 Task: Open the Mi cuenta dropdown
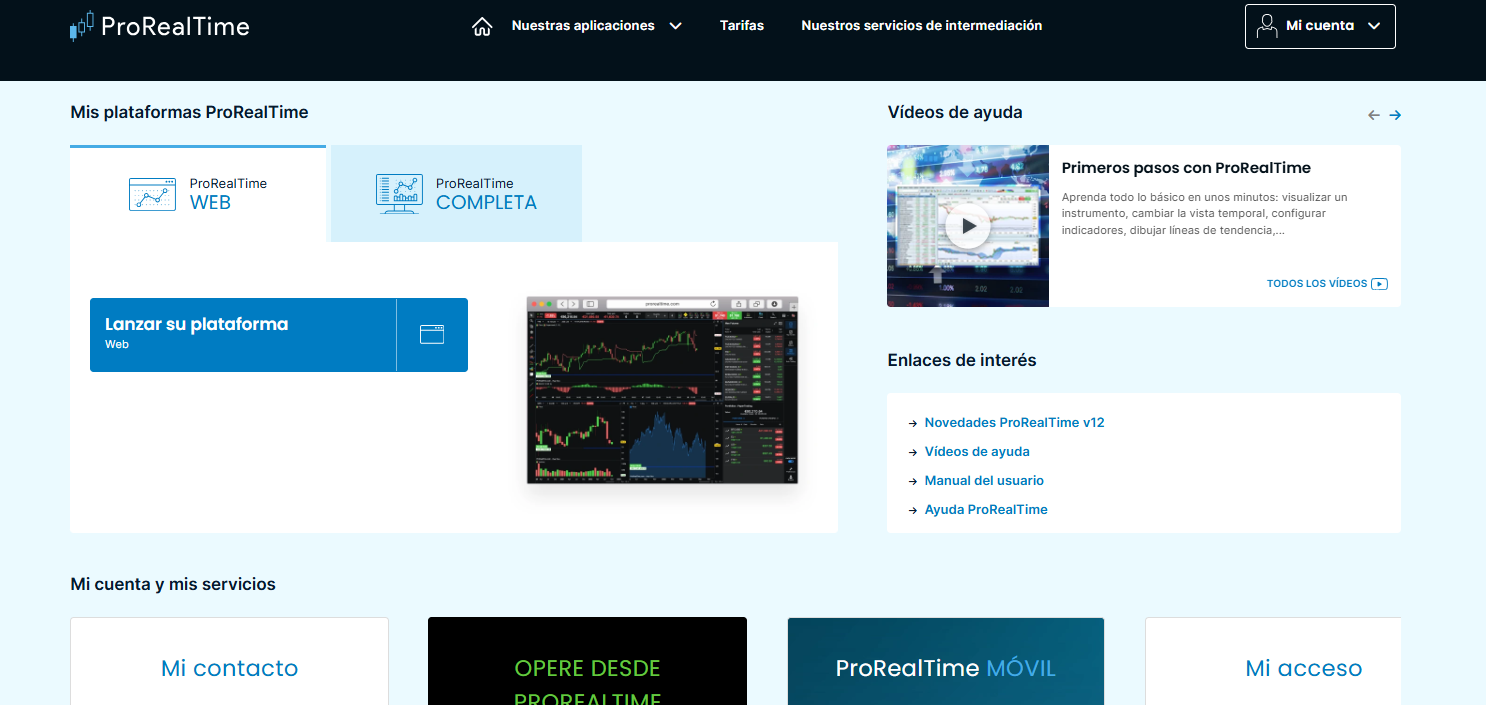click(1320, 26)
